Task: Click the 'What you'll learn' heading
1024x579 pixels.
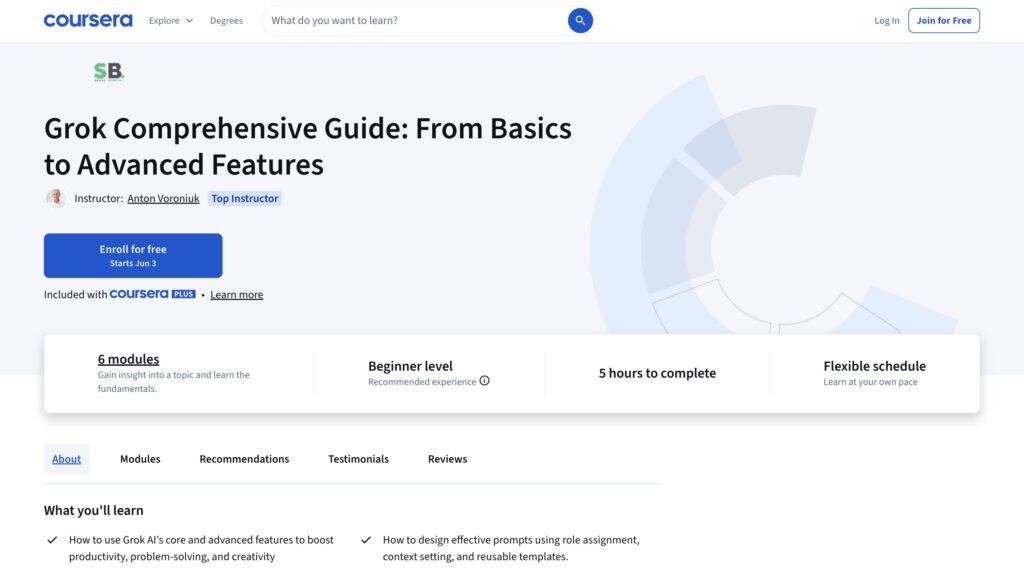Action: coord(93,510)
